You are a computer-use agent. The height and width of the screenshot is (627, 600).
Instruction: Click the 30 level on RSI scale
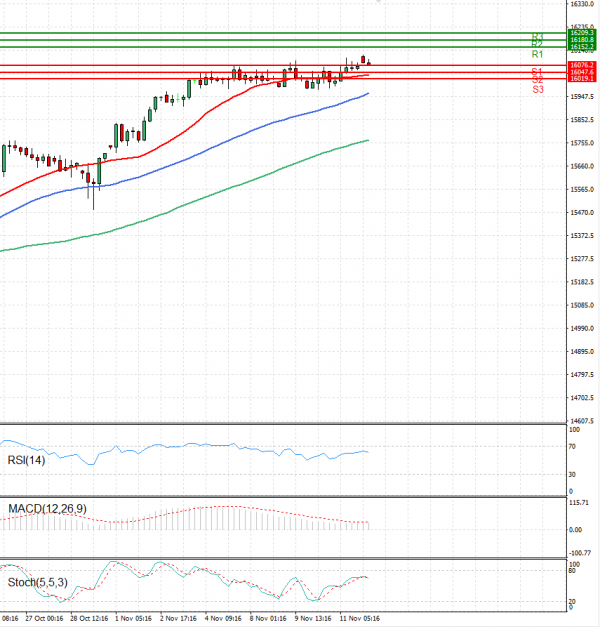tap(572, 475)
